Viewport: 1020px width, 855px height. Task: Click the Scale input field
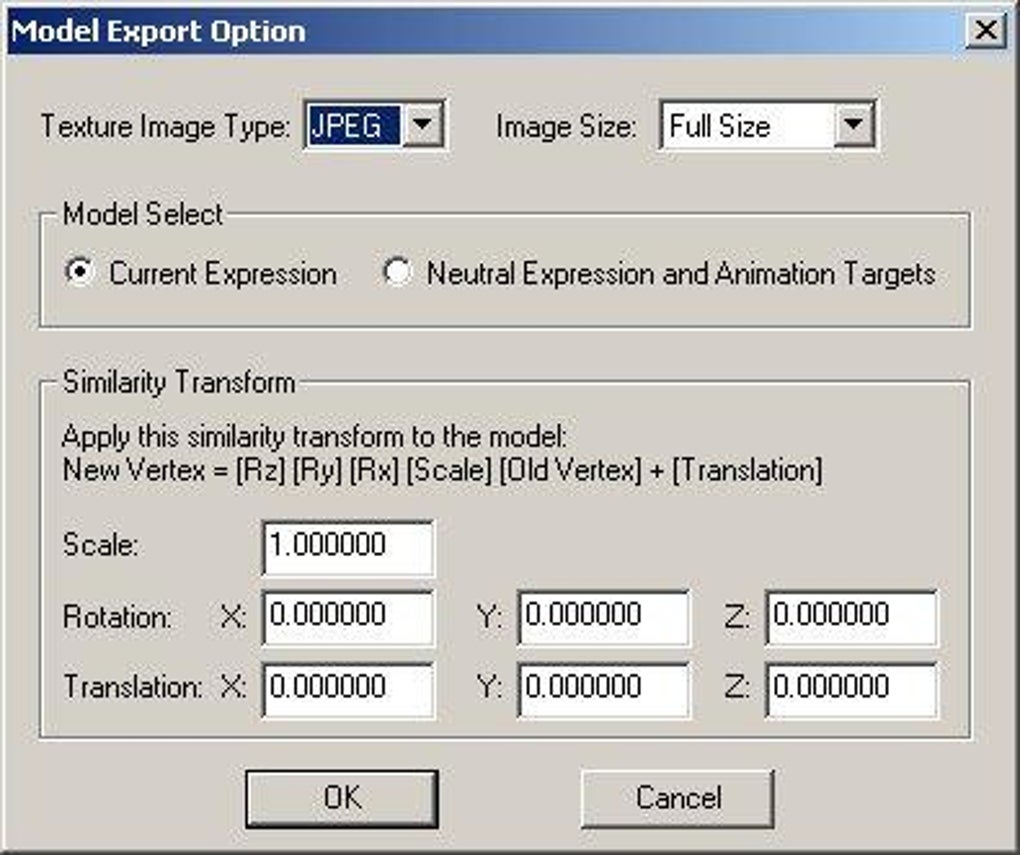(x=348, y=547)
